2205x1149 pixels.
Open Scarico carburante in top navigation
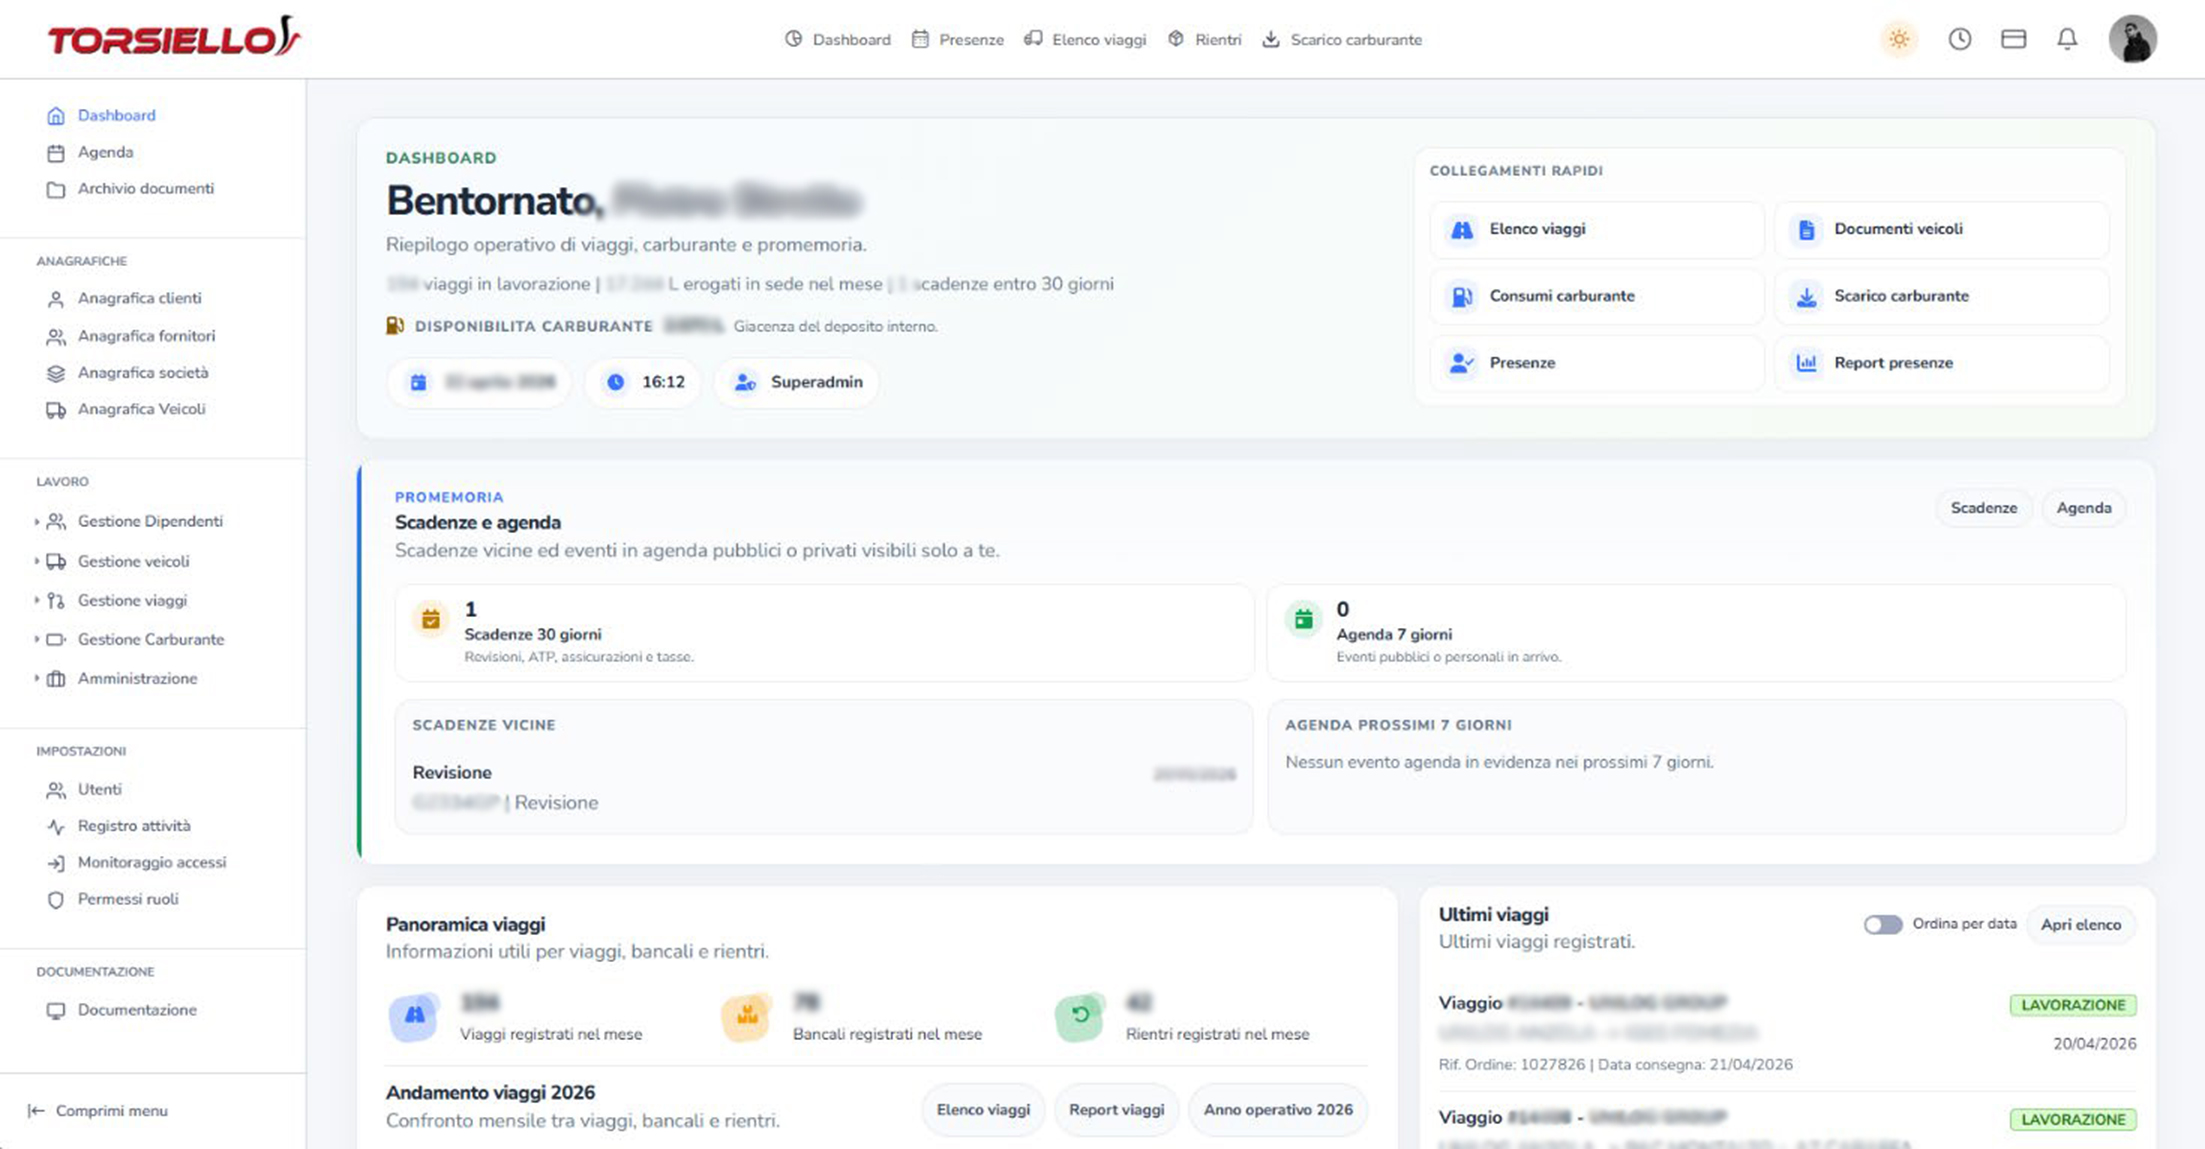click(x=1342, y=40)
